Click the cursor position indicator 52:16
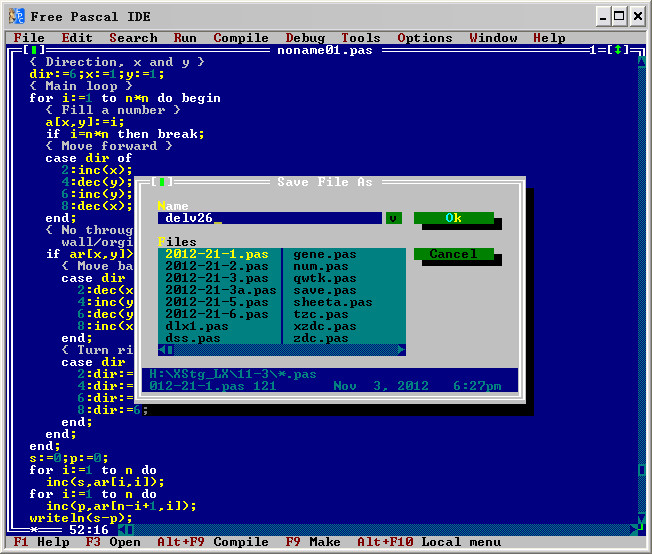The width and height of the screenshot is (652, 554). coord(89,530)
